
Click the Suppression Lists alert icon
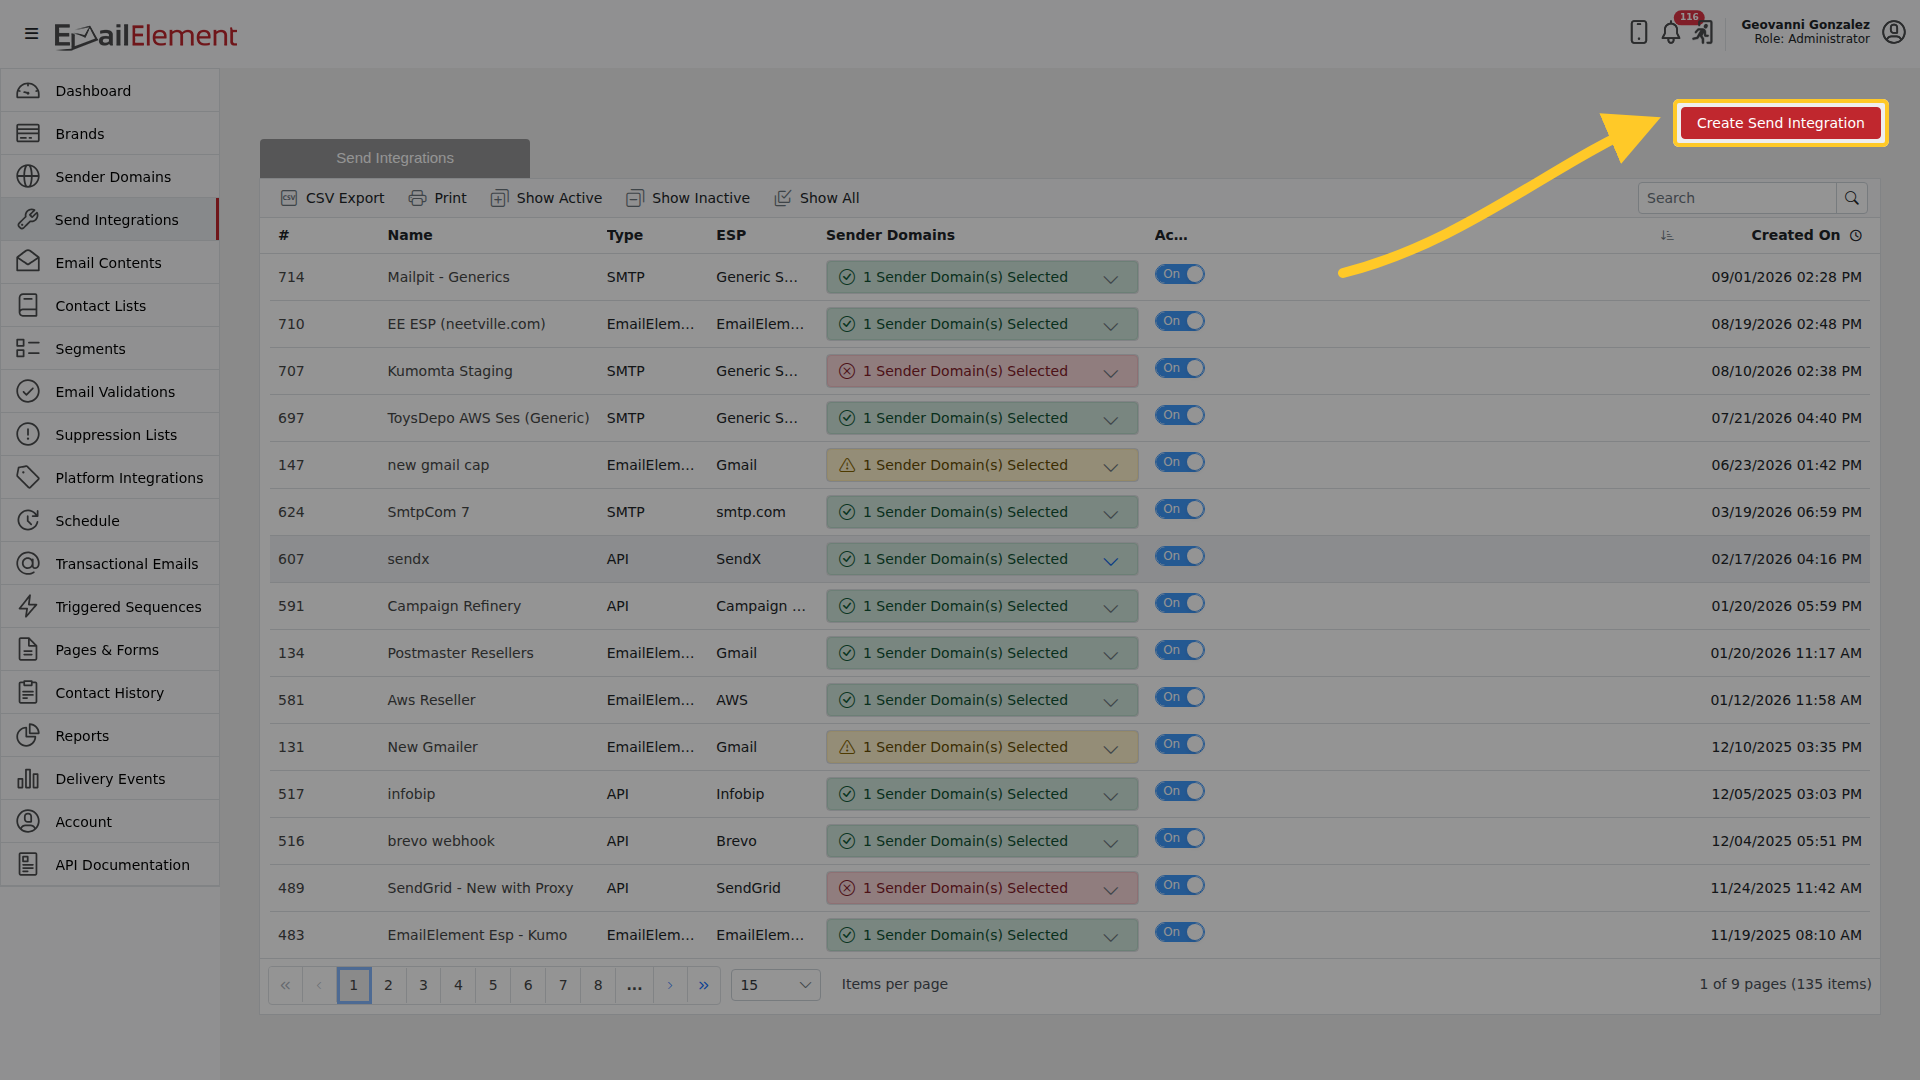pyautogui.click(x=28, y=435)
